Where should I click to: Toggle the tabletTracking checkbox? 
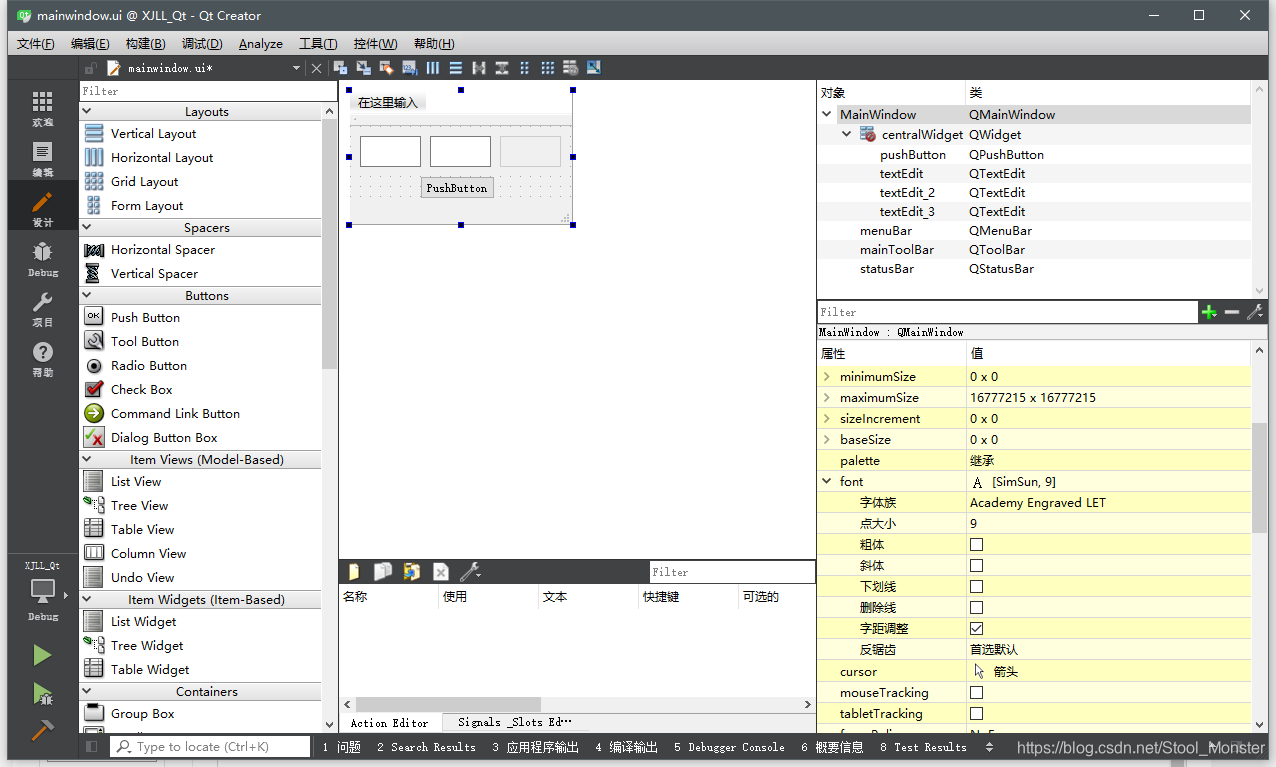977,714
